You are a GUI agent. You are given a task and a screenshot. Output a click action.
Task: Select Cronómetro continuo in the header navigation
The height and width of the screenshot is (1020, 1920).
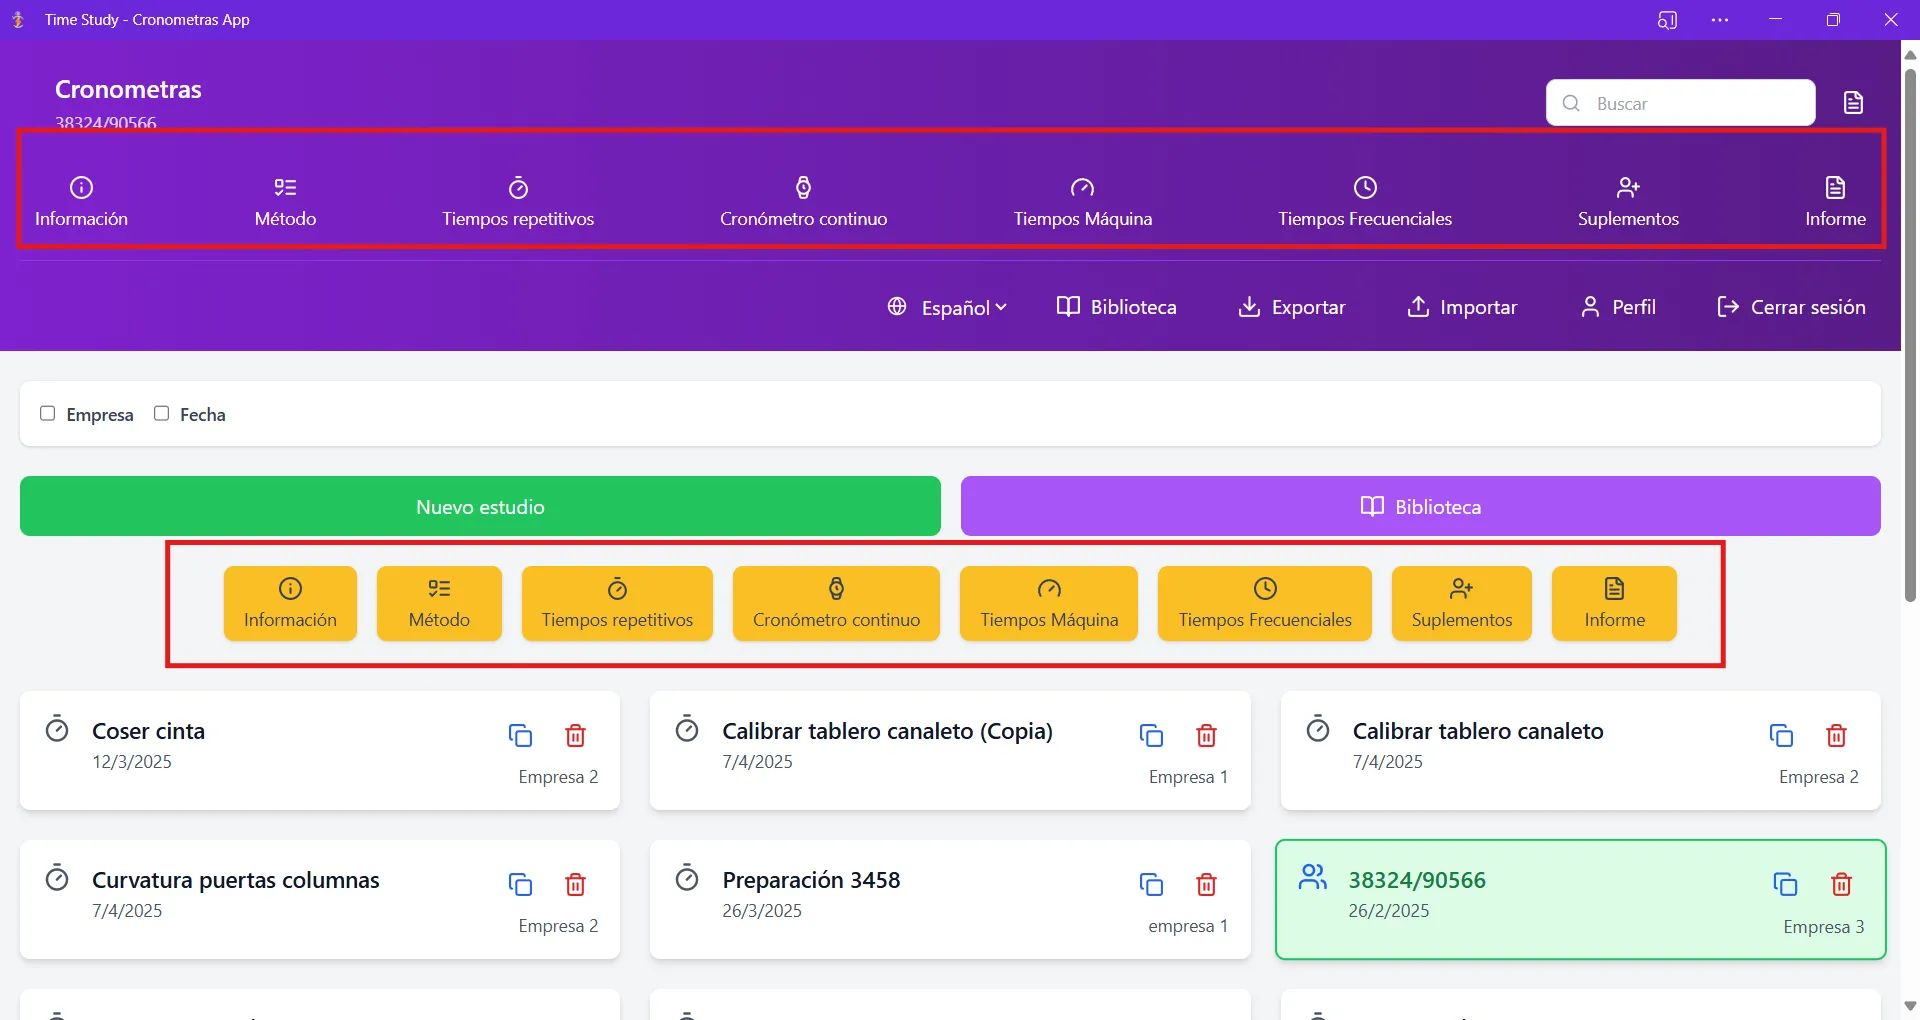tap(803, 202)
